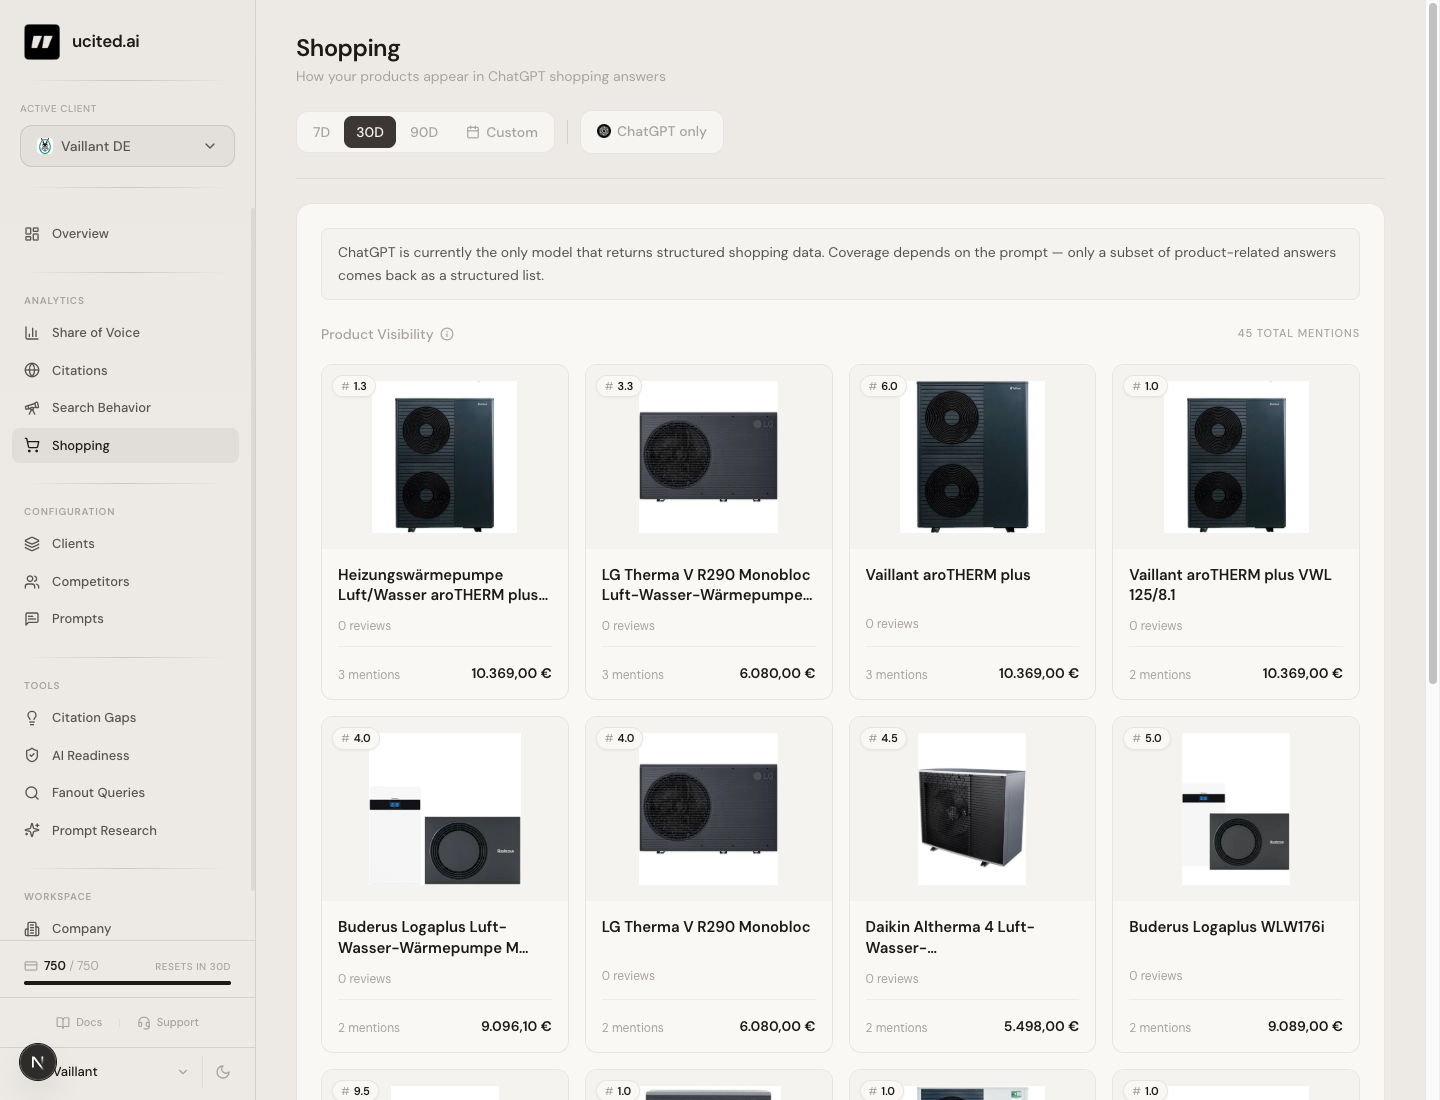Open the Fanout Queries tool
Image resolution: width=1440 pixels, height=1100 pixels.
[x=126, y=793]
